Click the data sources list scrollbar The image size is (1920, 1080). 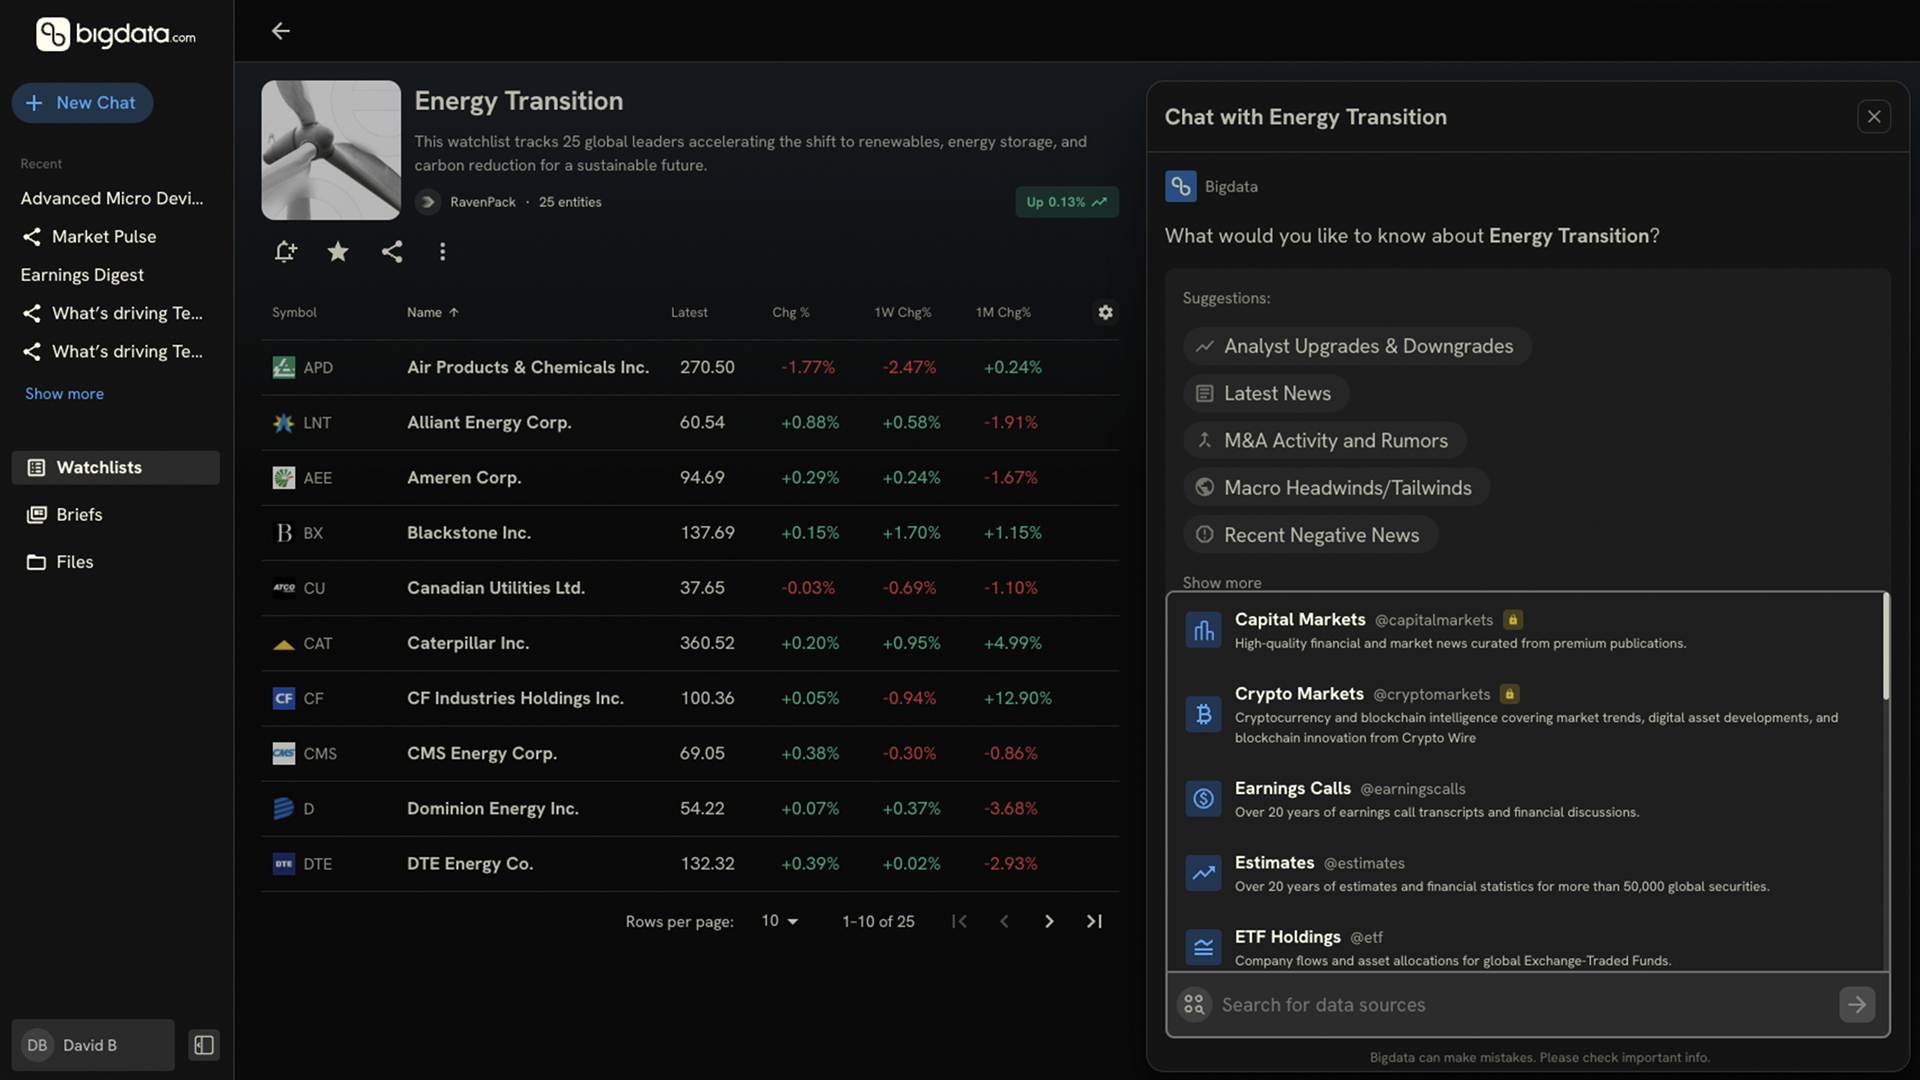pos(1886,648)
